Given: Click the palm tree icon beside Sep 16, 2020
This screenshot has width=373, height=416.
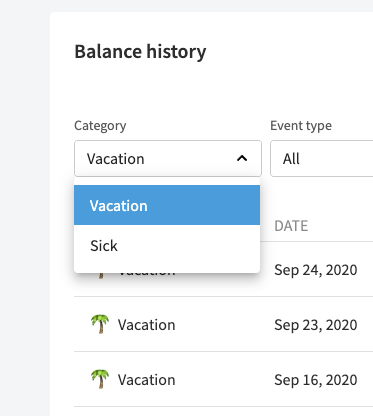Looking at the screenshot, I should [100, 379].
